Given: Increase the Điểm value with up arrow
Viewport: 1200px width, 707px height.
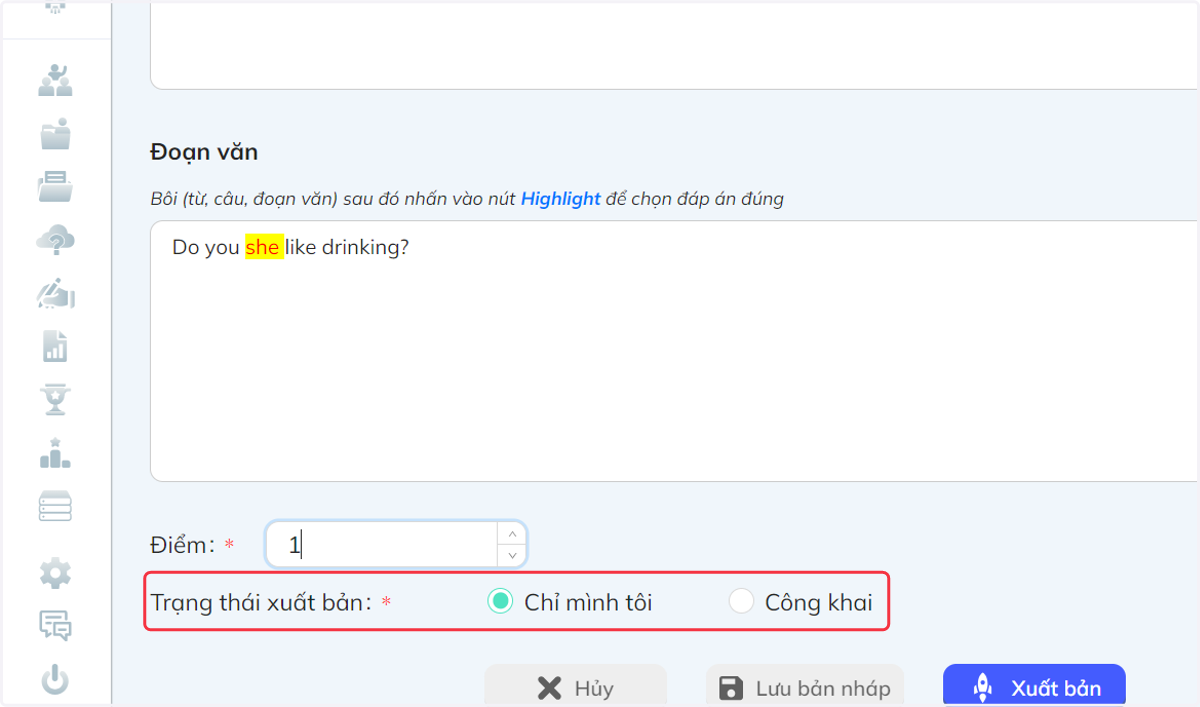Looking at the screenshot, I should 512,534.
